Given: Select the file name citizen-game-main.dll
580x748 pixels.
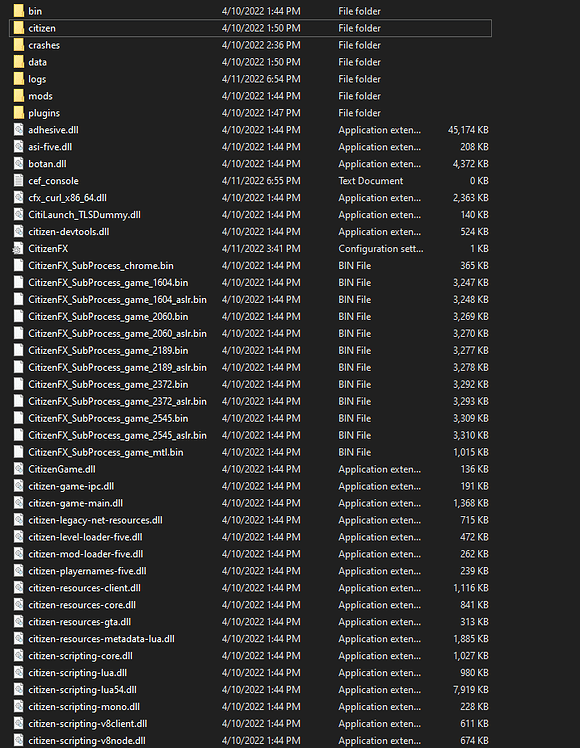Looking at the screenshot, I should [x=75, y=503].
